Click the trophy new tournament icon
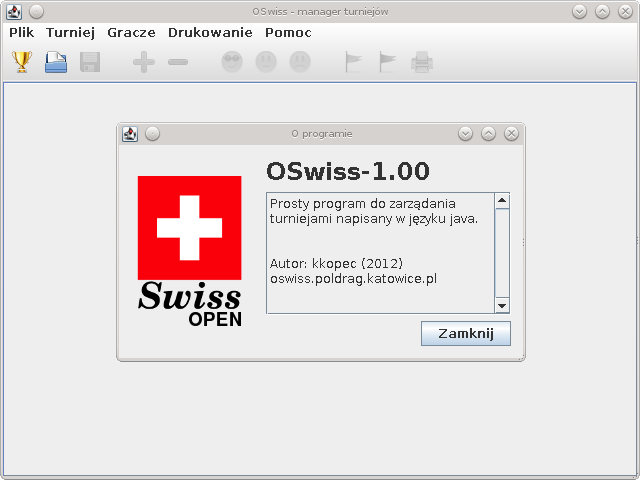The width and height of the screenshot is (640, 480). point(22,62)
